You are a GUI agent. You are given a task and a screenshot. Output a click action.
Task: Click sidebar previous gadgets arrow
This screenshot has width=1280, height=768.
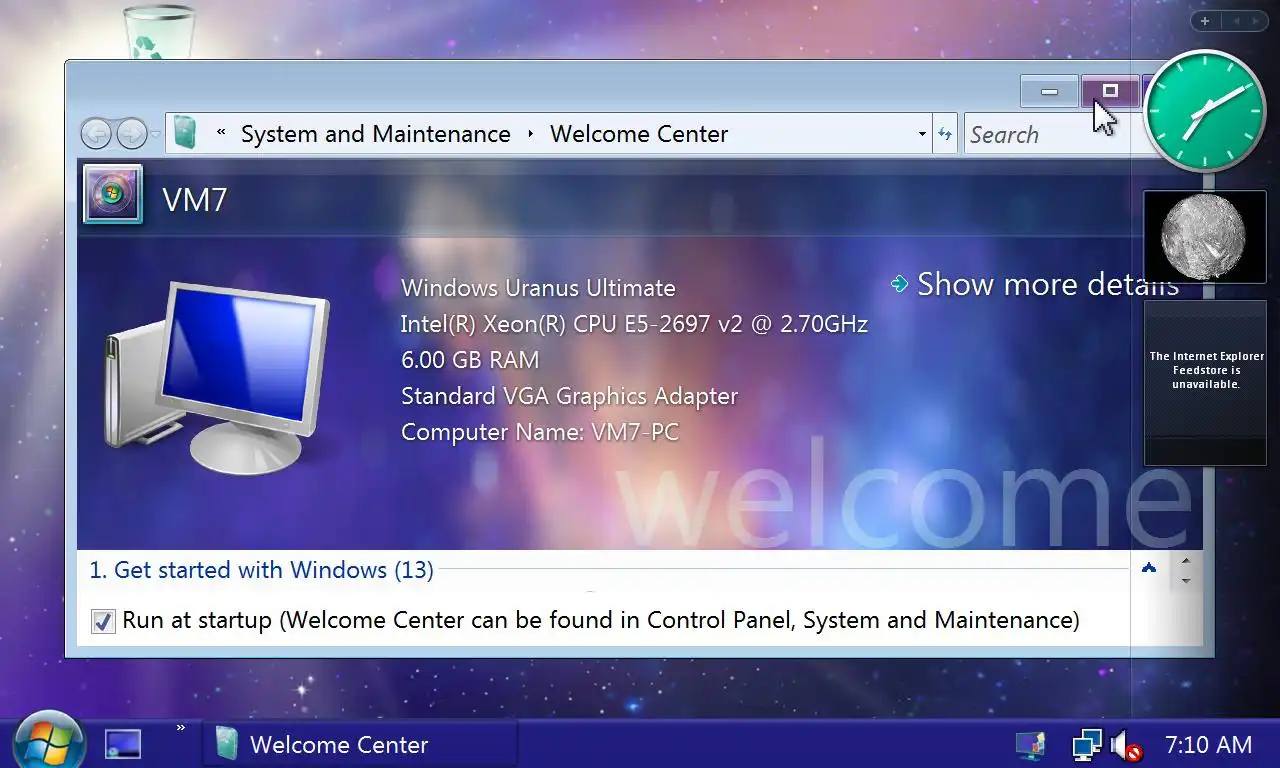point(1235,20)
